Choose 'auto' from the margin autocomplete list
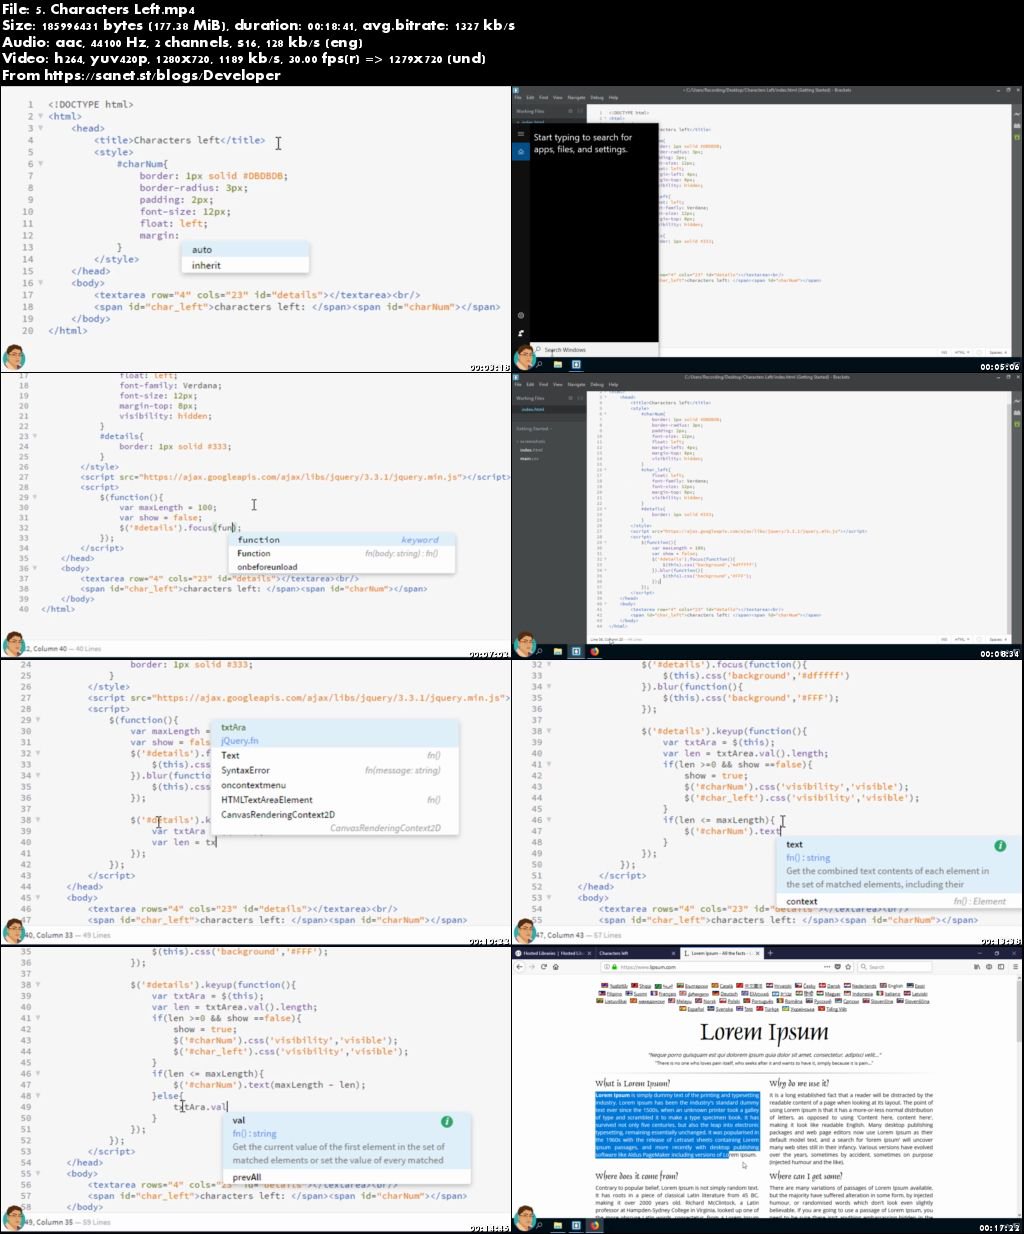 point(245,250)
